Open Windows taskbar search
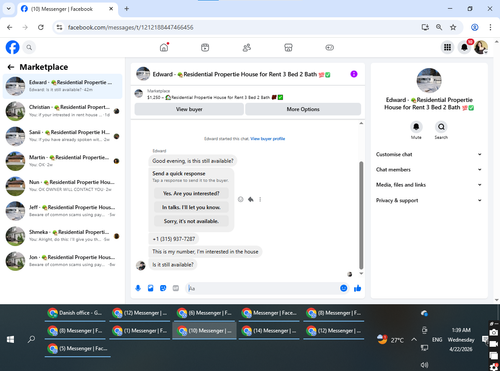This screenshot has height=371, width=500. click(31, 339)
